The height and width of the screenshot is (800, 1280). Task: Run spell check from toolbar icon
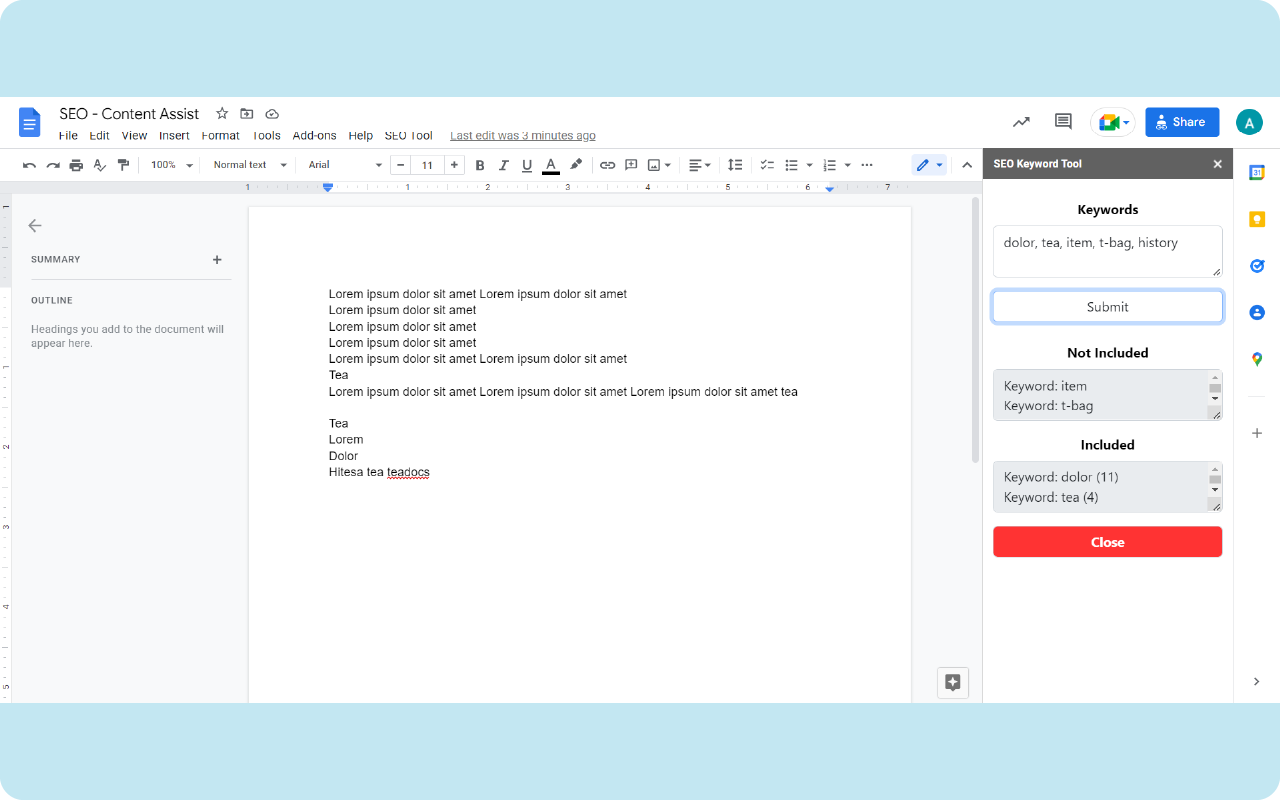99,165
